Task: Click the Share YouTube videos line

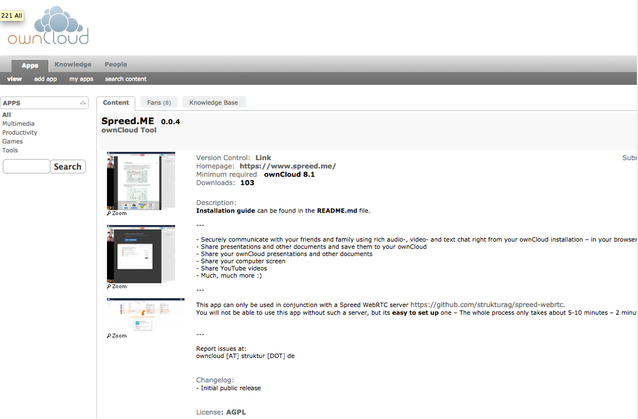Action: tap(232, 268)
